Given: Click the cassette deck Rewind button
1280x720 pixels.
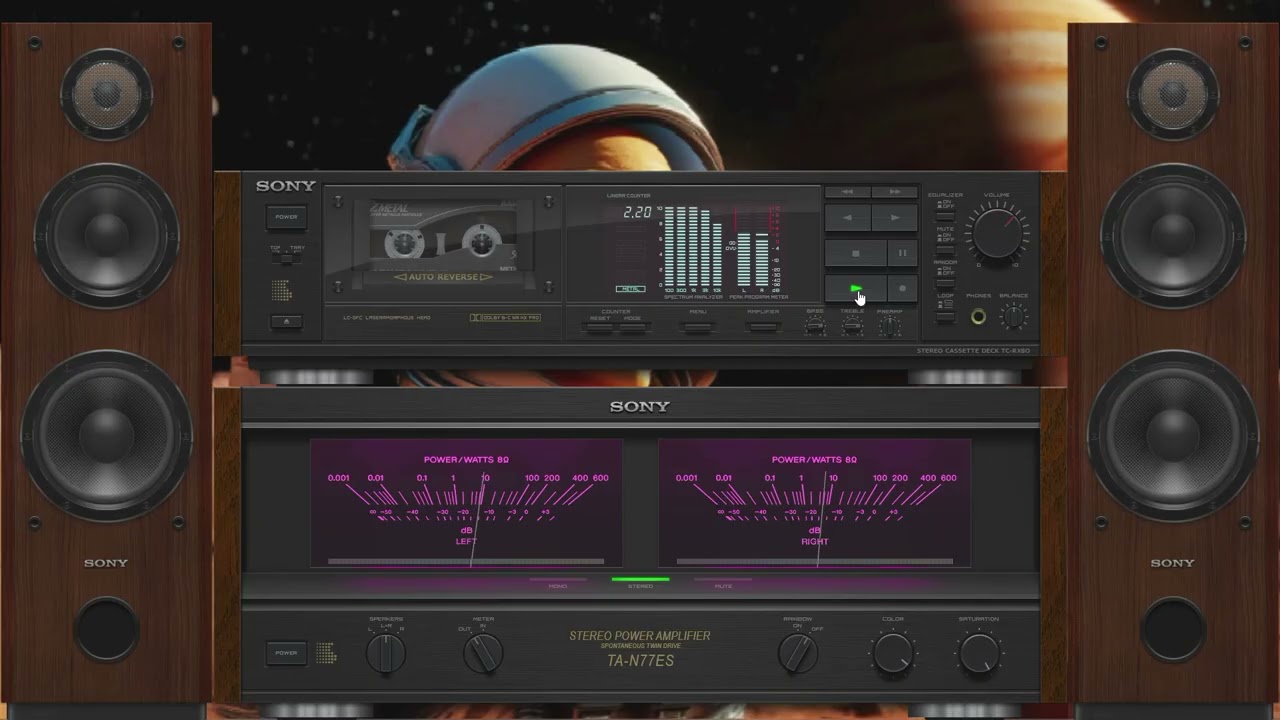Looking at the screenshot, I should pyautogui.click(x=847, y=192).
